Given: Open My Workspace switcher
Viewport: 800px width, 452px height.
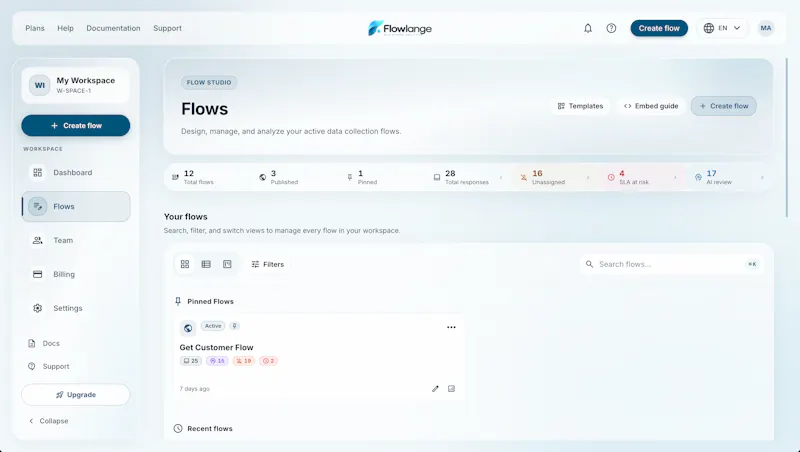Looking at the screenshot, I should tap(76, 85).
